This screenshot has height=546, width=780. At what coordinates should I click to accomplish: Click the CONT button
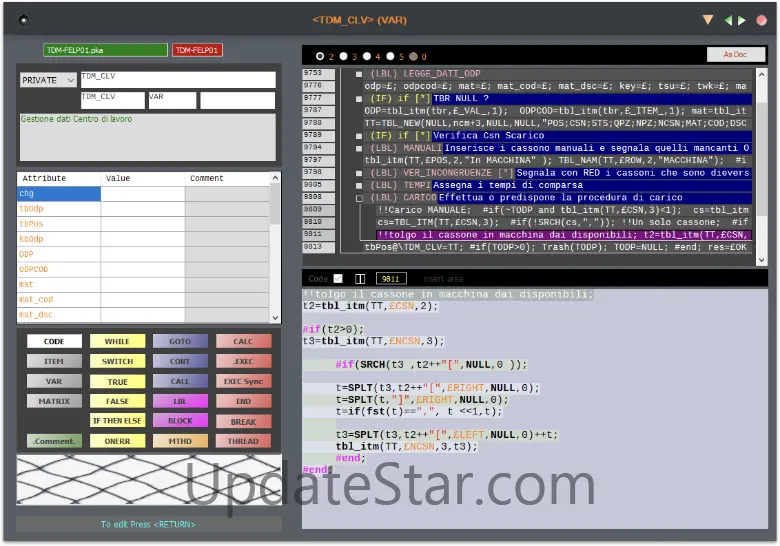[180, 361]
